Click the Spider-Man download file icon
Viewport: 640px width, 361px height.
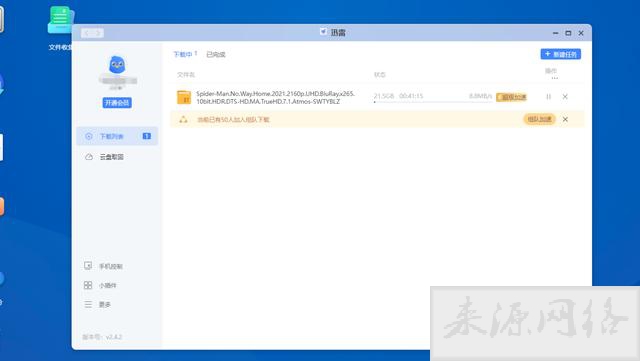(184, 97)
